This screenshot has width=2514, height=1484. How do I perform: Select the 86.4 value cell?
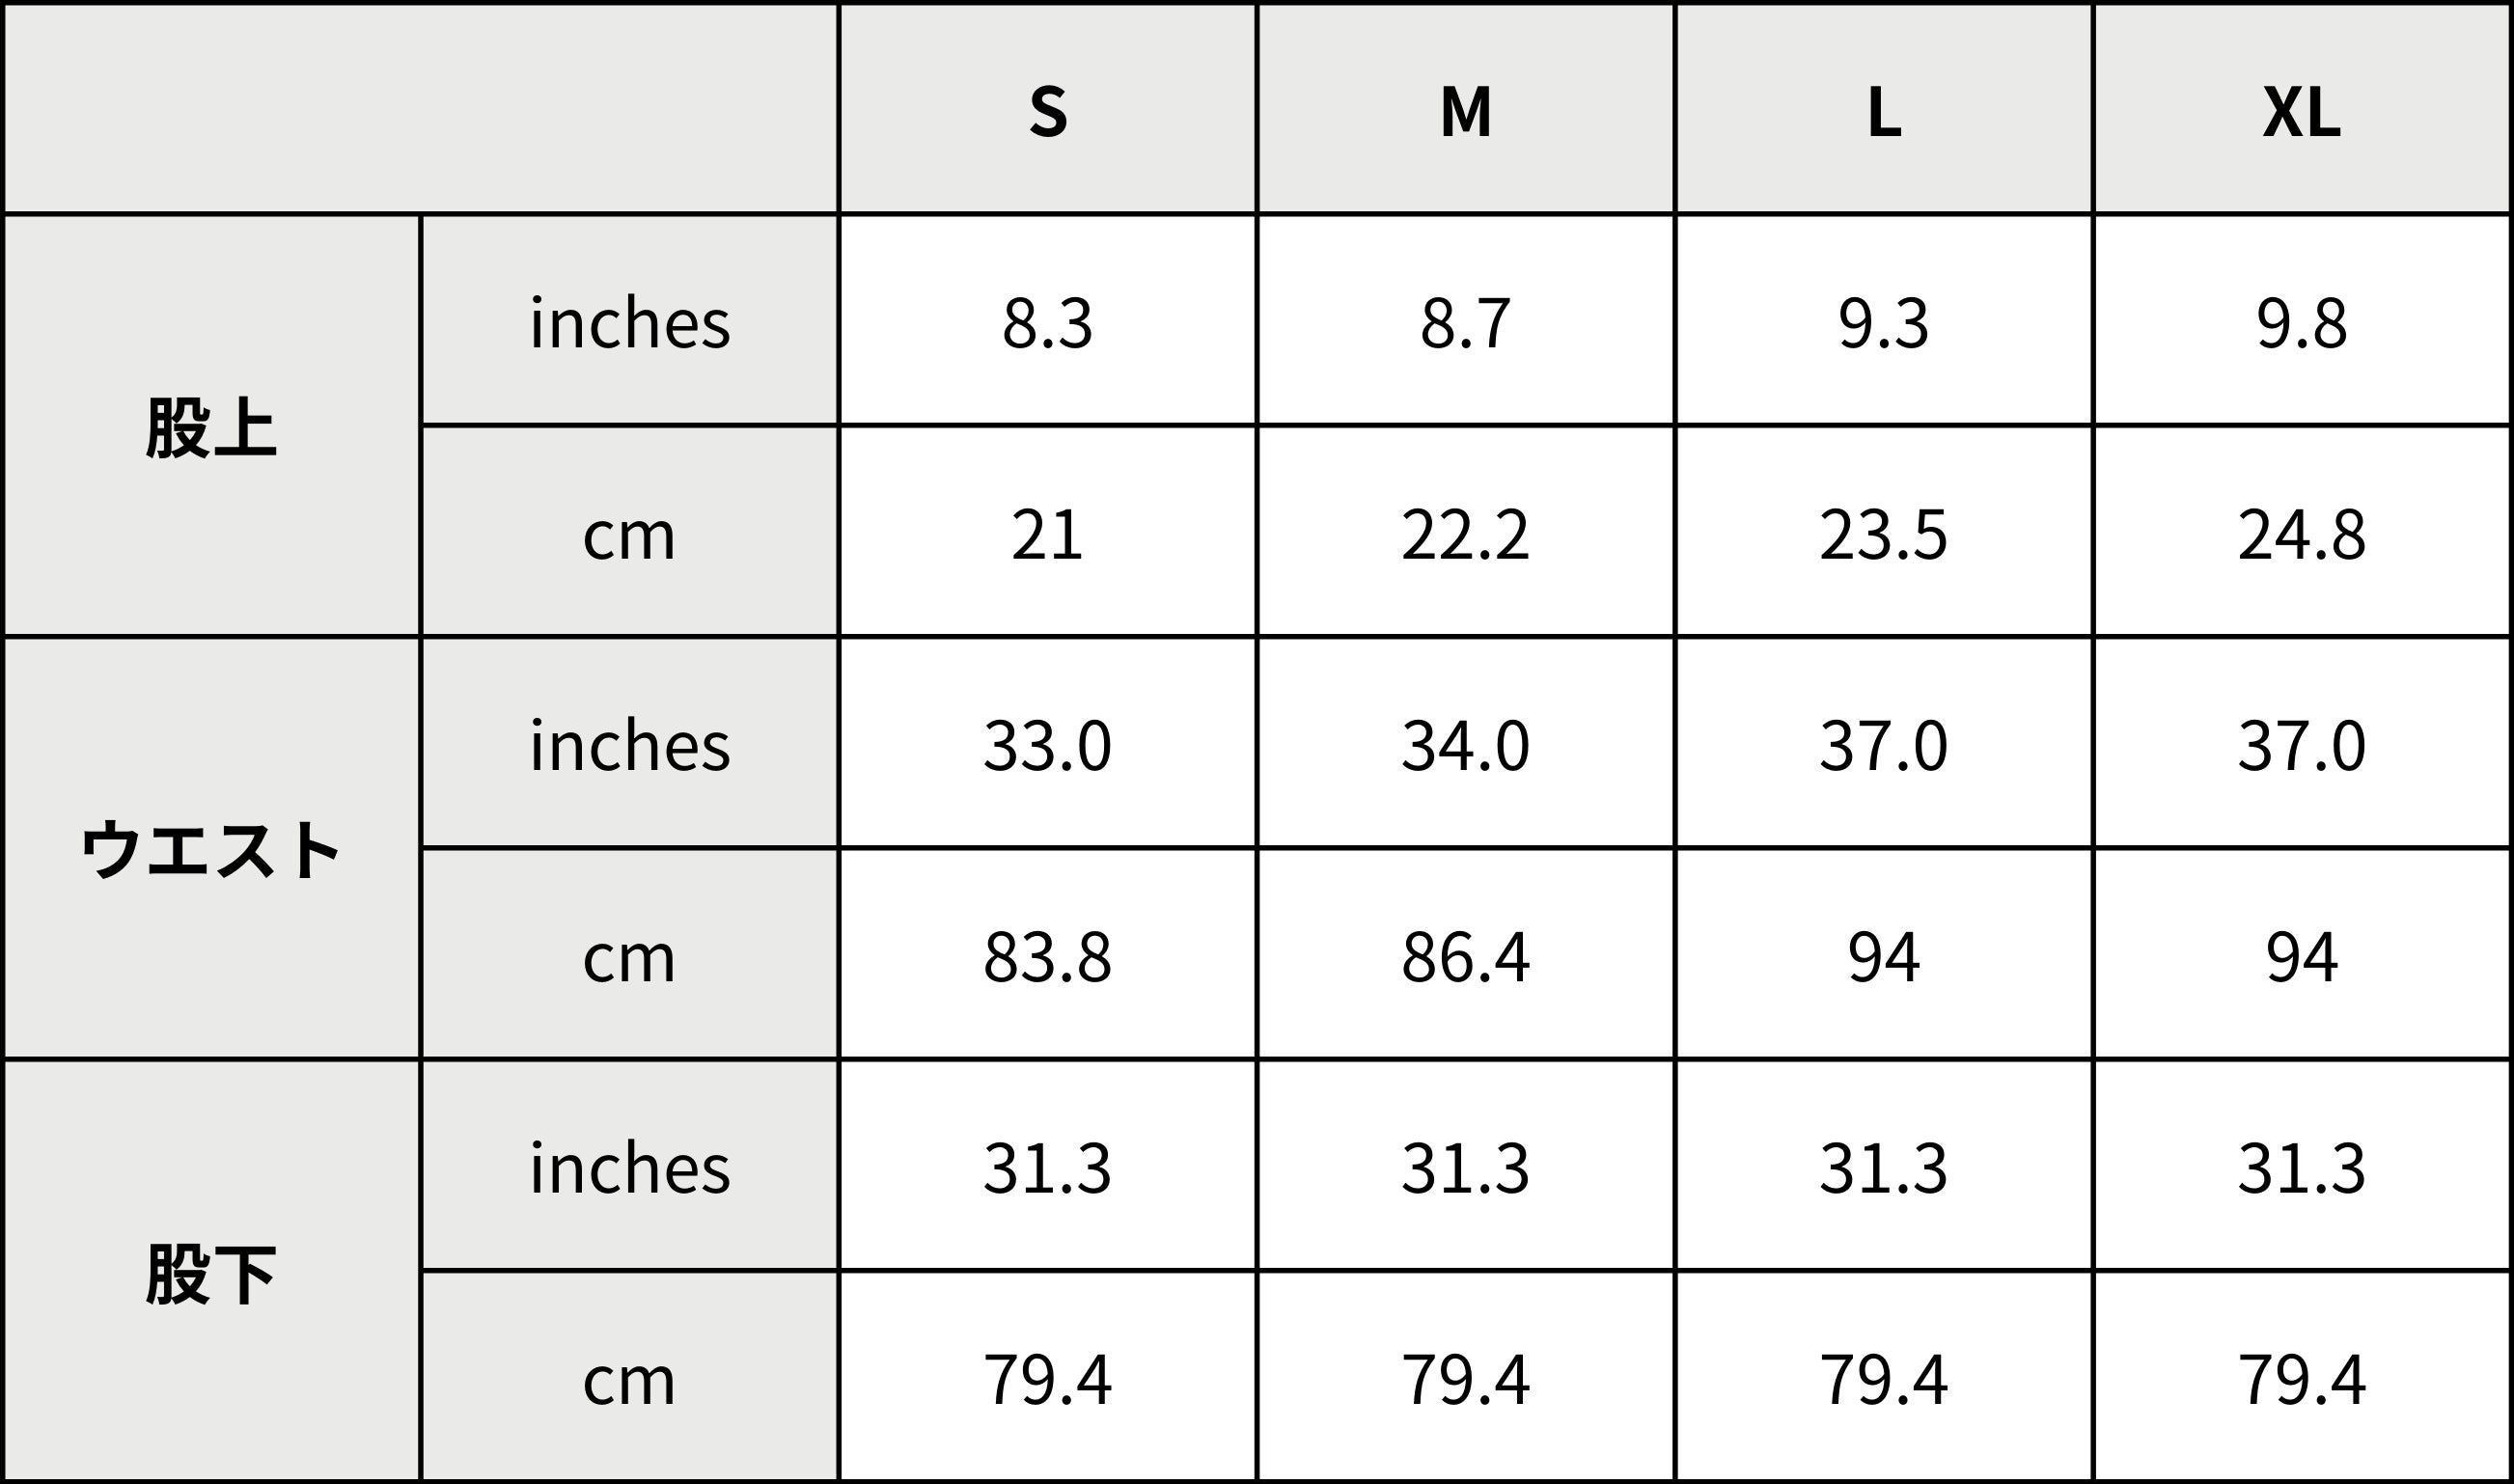point(1465,957)
